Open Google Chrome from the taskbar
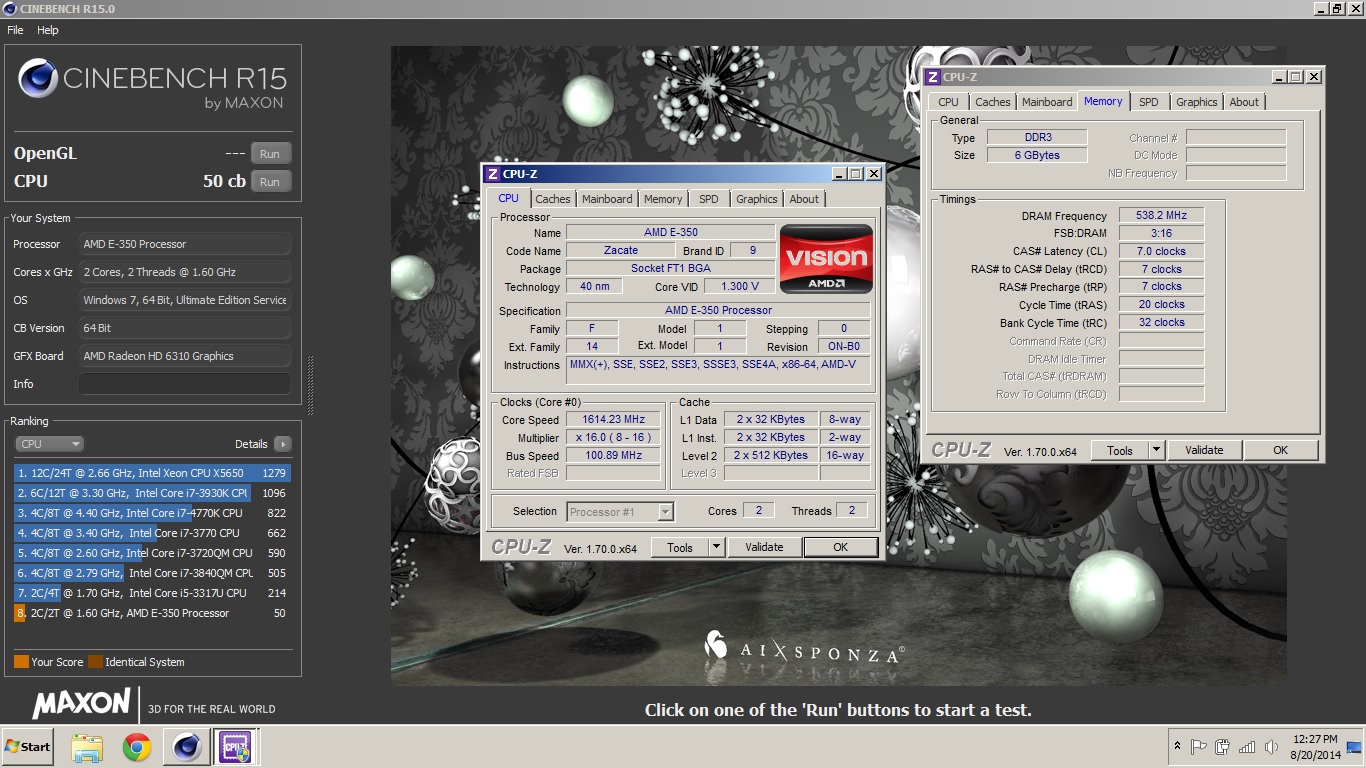The image size is (1366, 768). tap(137, 747)
